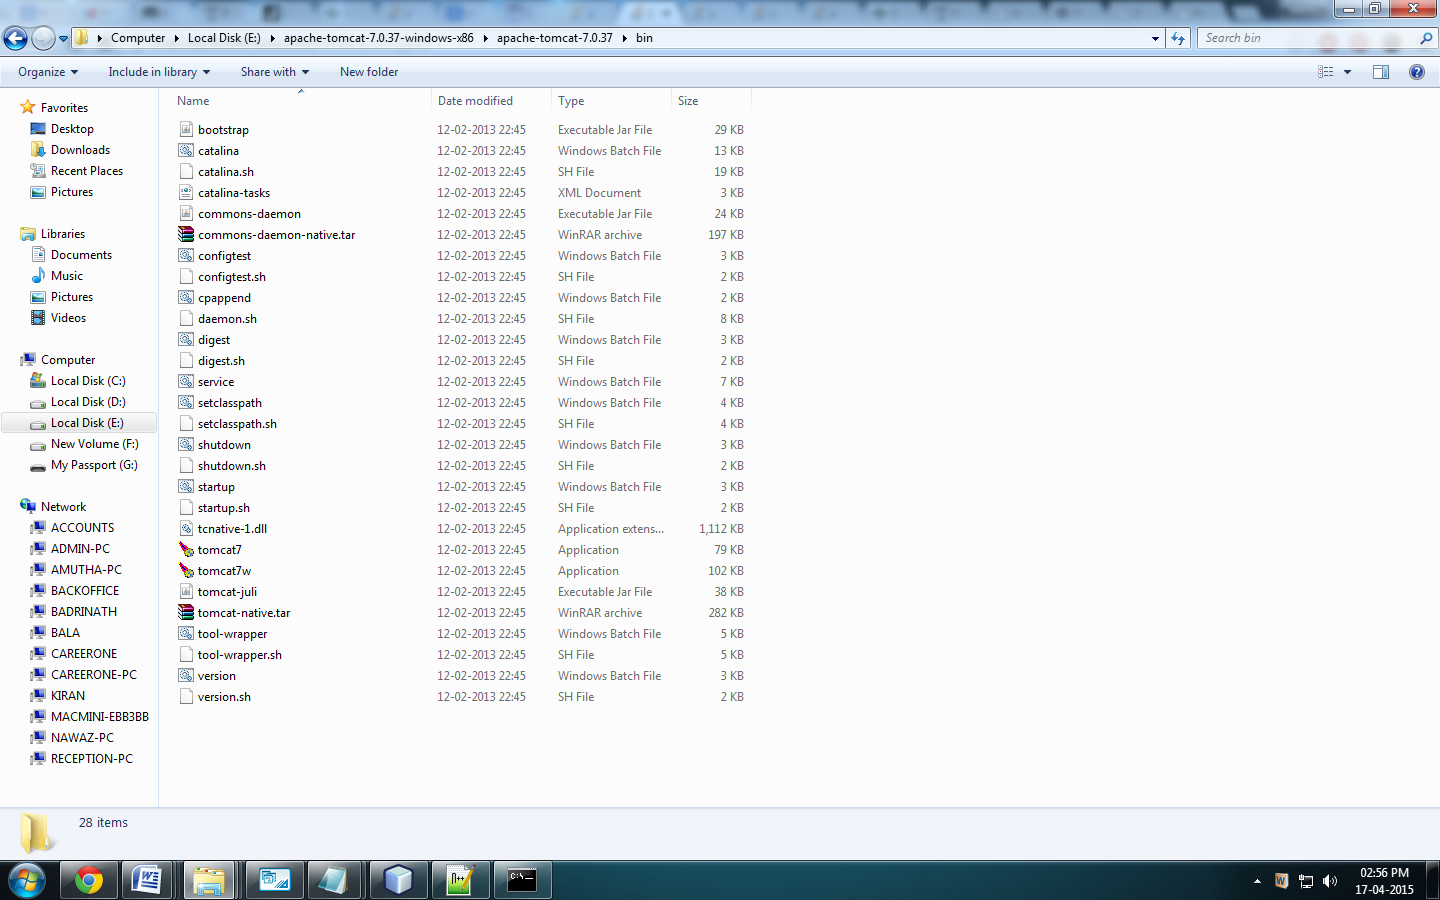Toggle the preview pane icon
1440x900 pixels.
pos(1381,72)
